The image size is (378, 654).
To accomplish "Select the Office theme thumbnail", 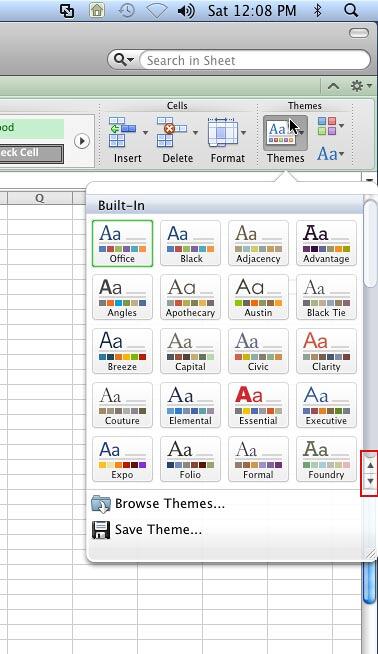I will tap(122, 243).
